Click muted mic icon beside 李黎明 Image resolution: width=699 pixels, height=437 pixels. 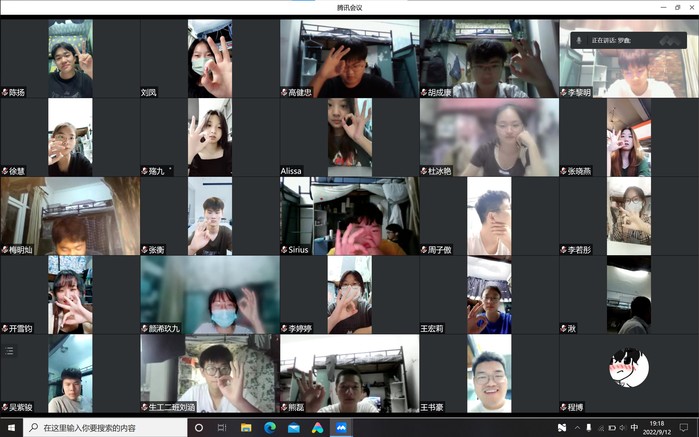click(x=564, y=92)
